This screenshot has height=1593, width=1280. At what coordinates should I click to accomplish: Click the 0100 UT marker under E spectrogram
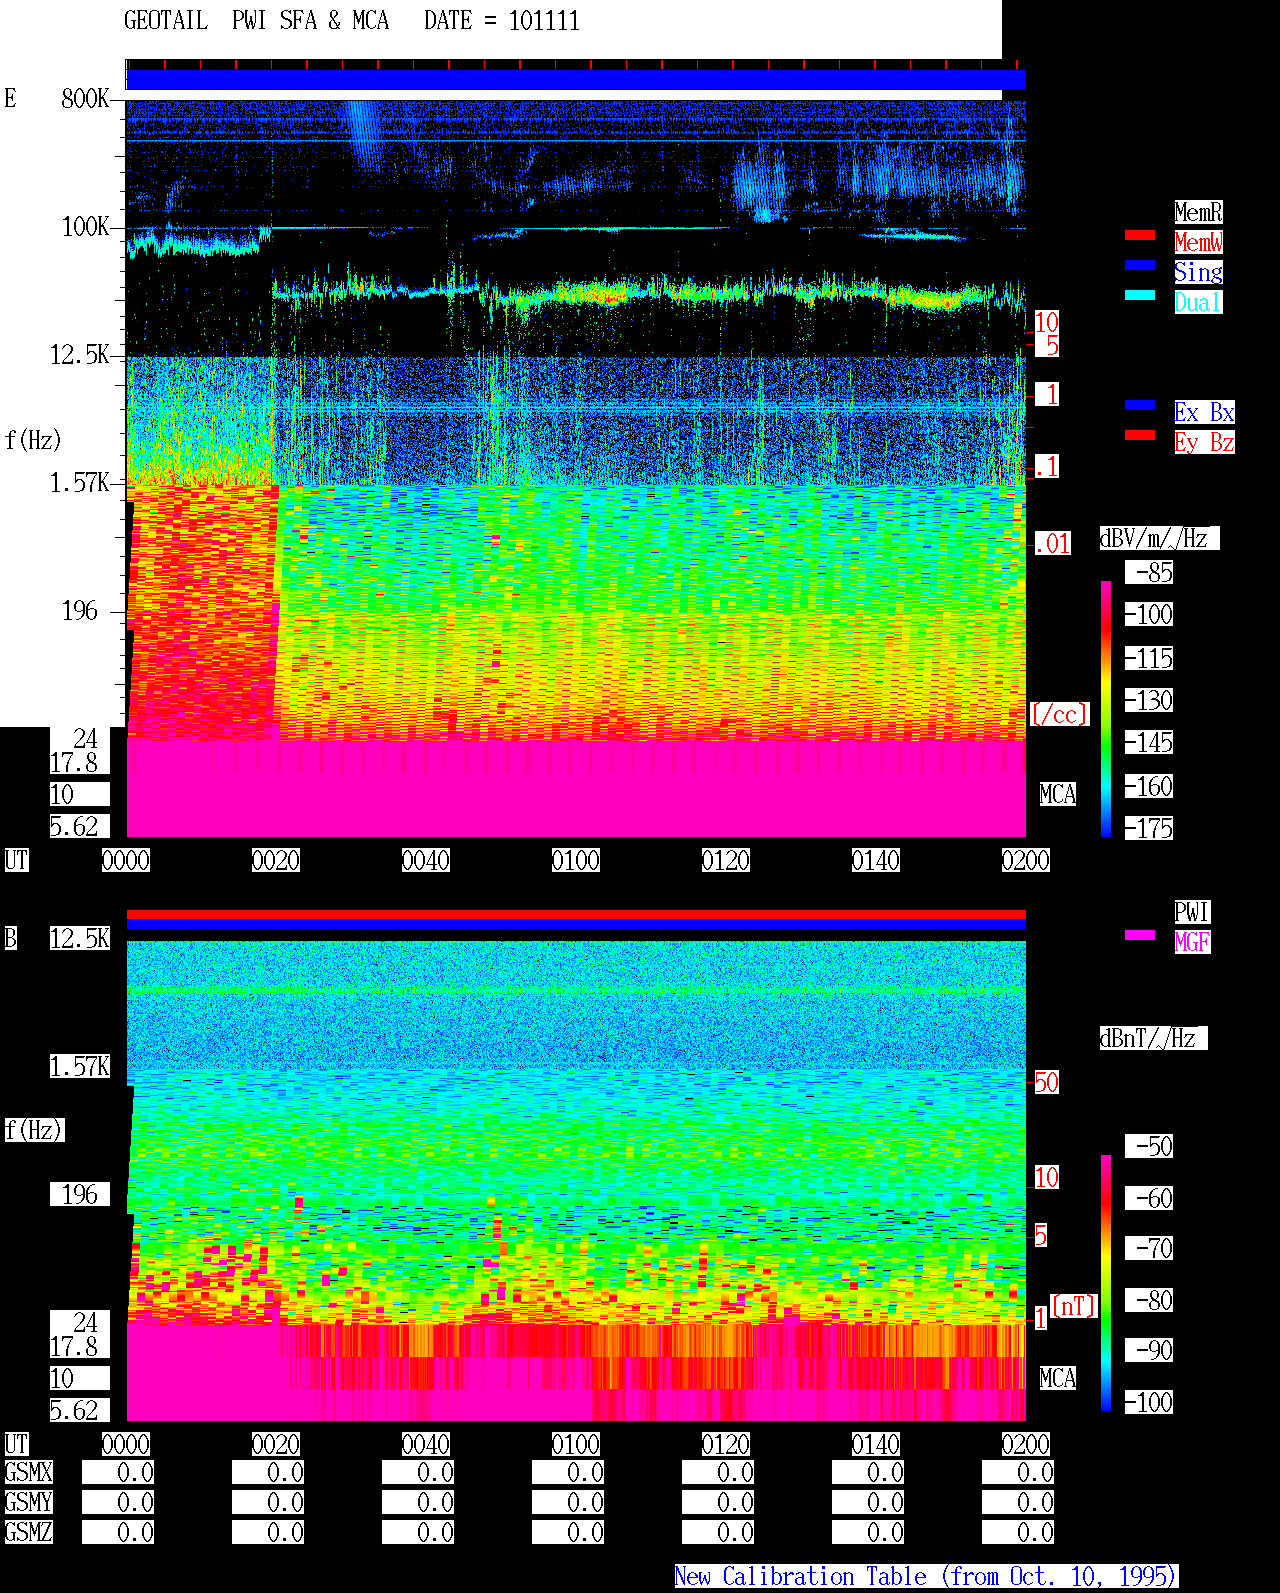coord(576,860)
